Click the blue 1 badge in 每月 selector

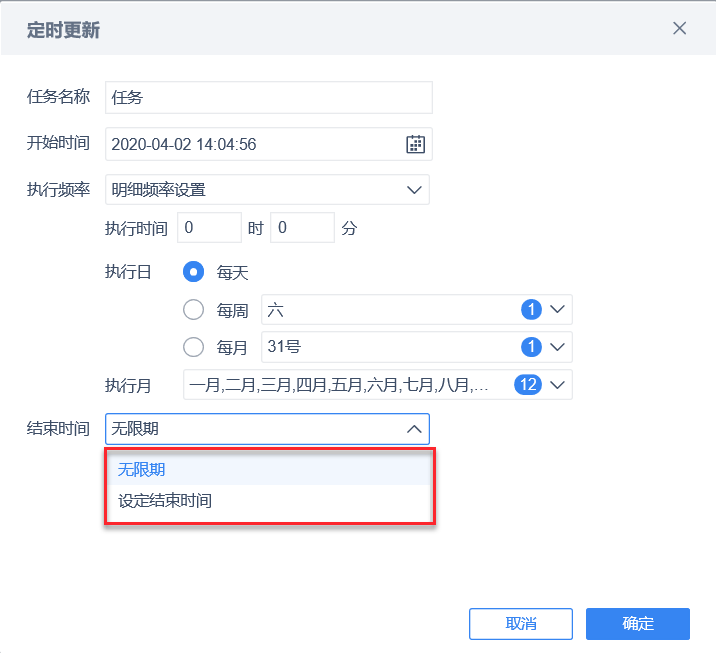(x=531, y=347)
